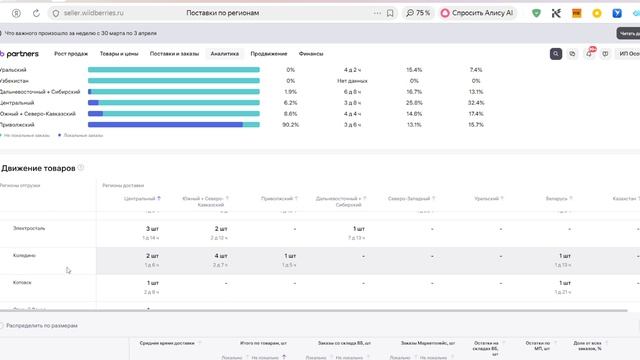
Task: Click the Доля от всех заказов column header
Action: 587,346
